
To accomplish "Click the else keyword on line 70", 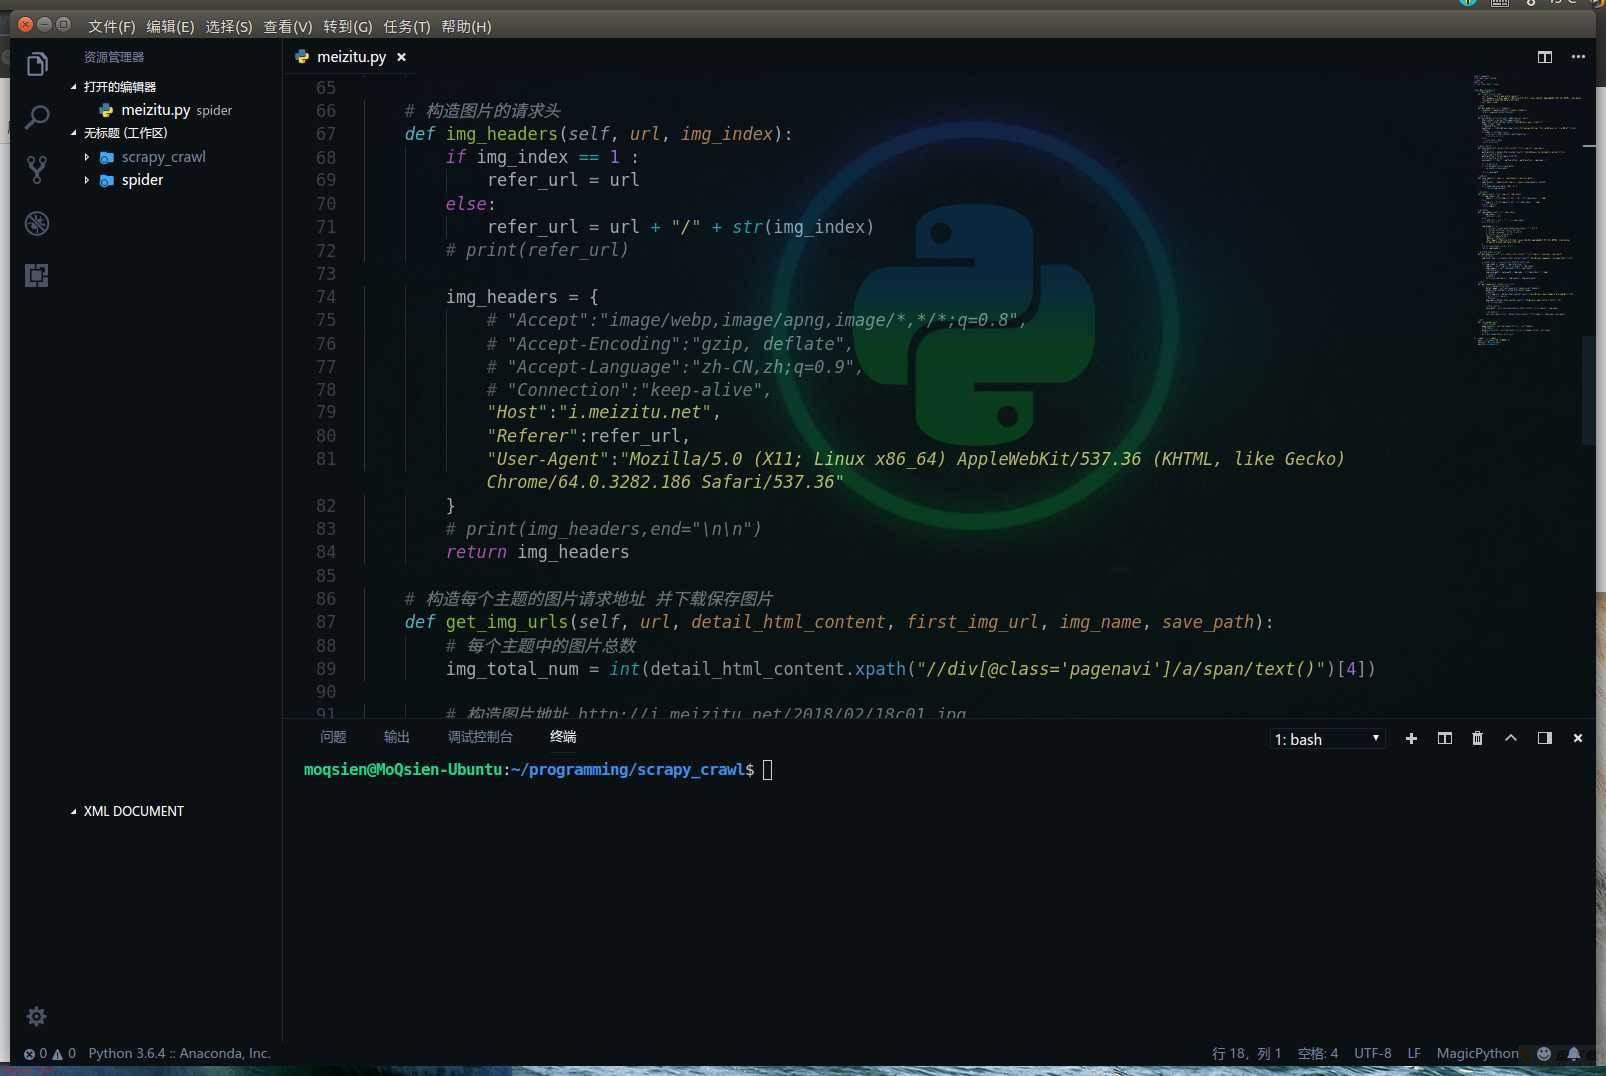I will [x=466, y=204].
